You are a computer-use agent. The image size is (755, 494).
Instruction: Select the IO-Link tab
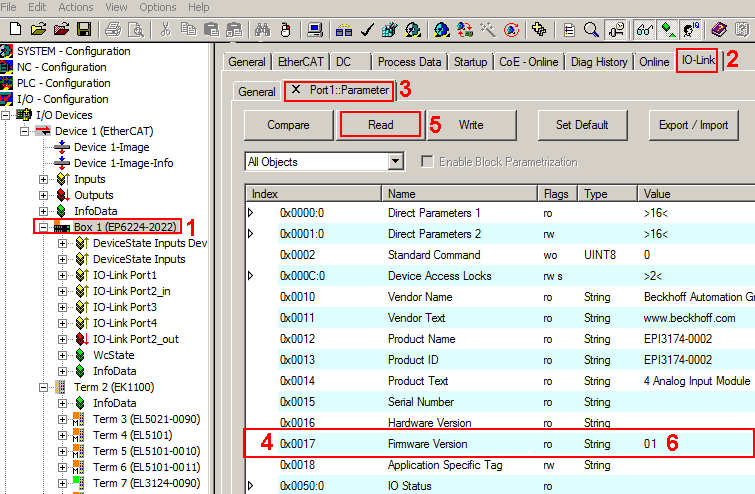point(697,60)
